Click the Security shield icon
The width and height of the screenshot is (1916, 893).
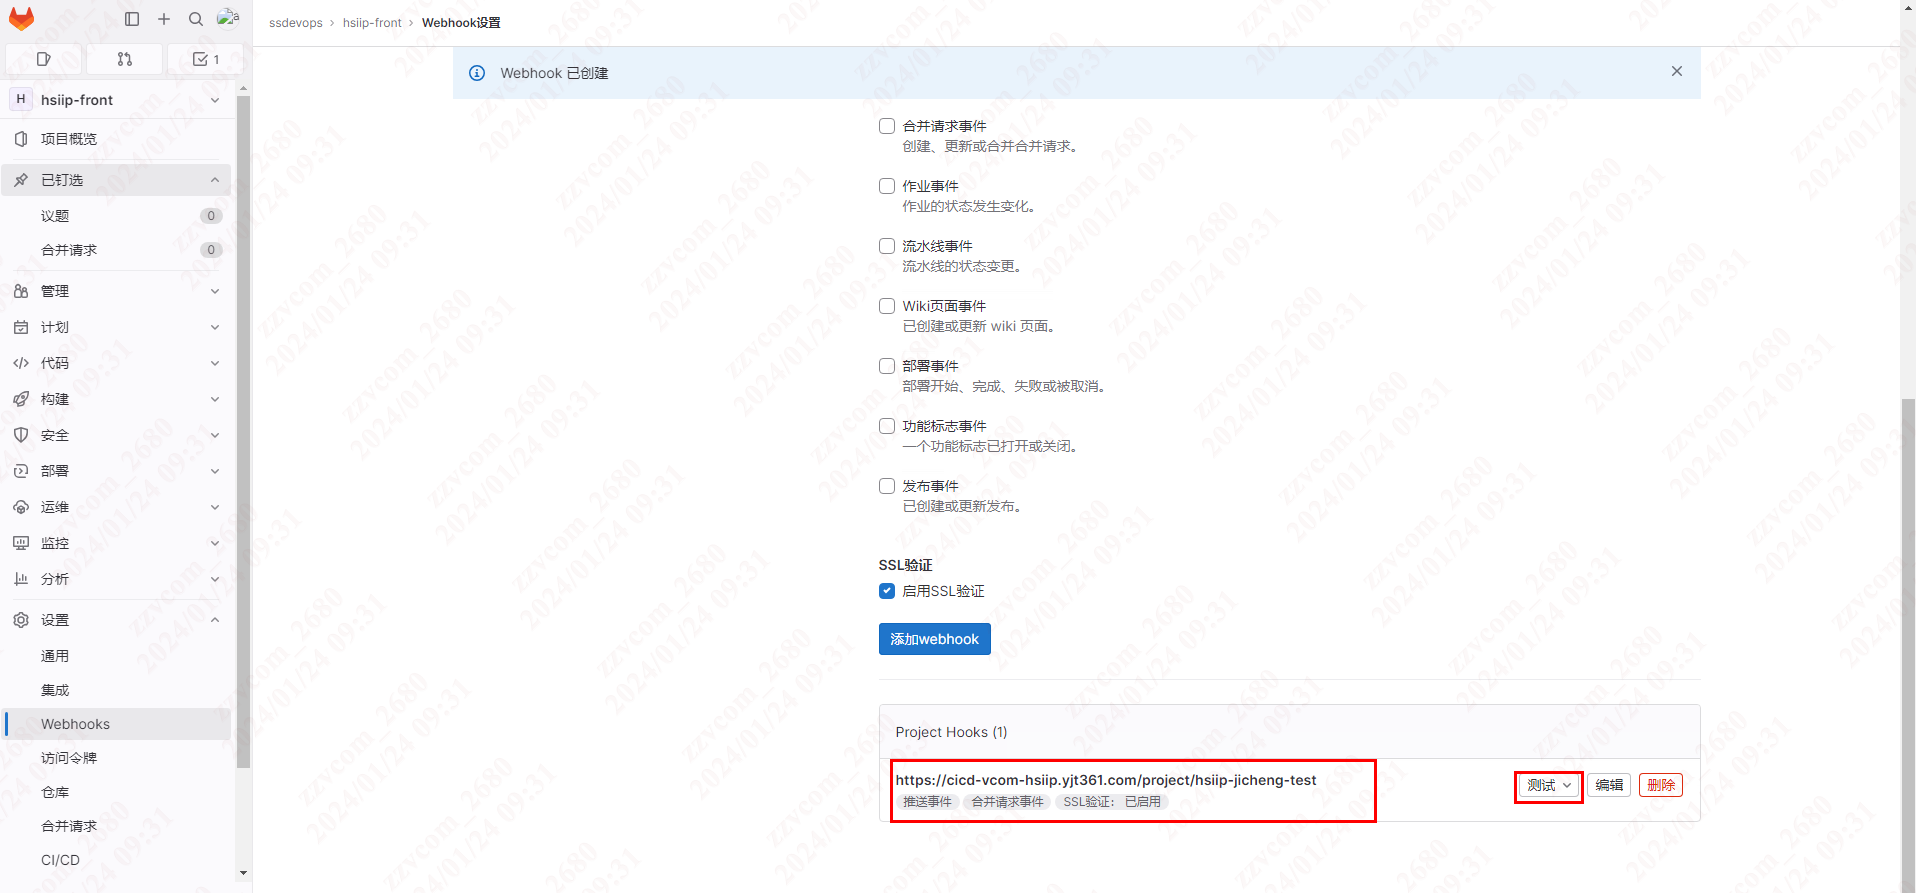point(21,435)
